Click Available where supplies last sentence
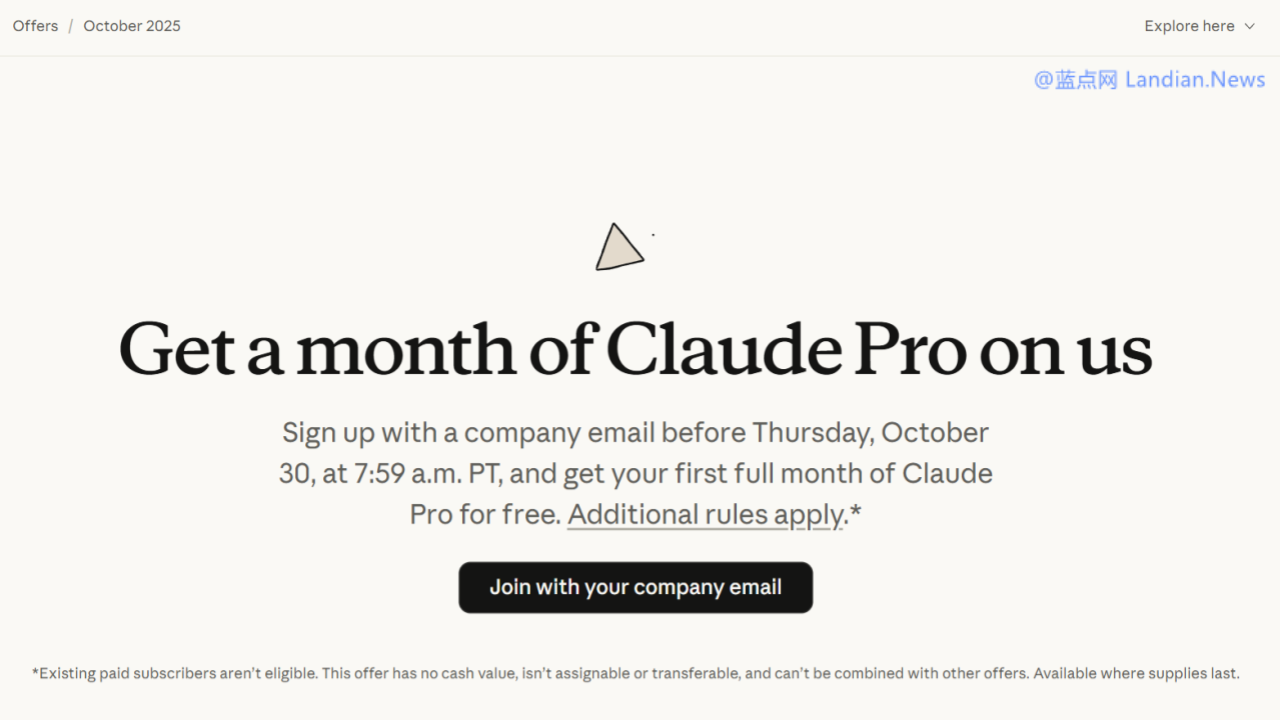 (1136, 673)
